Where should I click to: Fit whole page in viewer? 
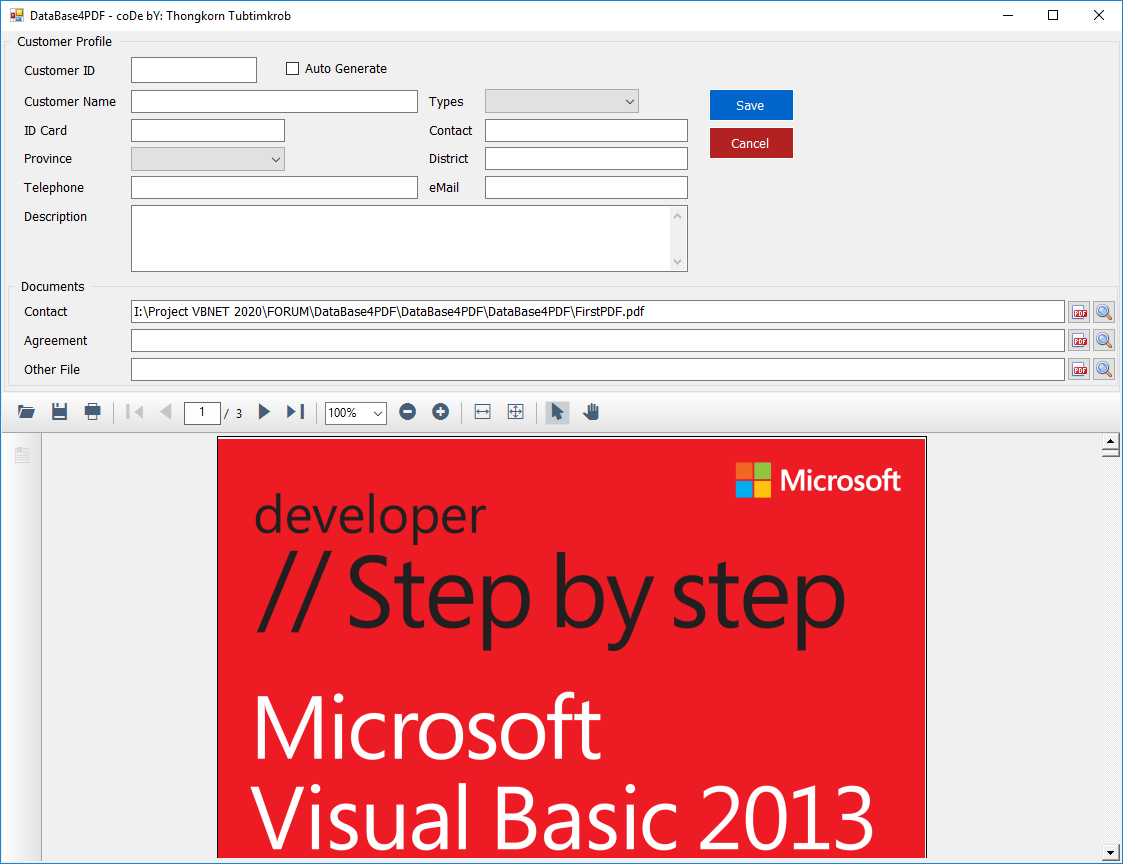(x=516, y=412)
